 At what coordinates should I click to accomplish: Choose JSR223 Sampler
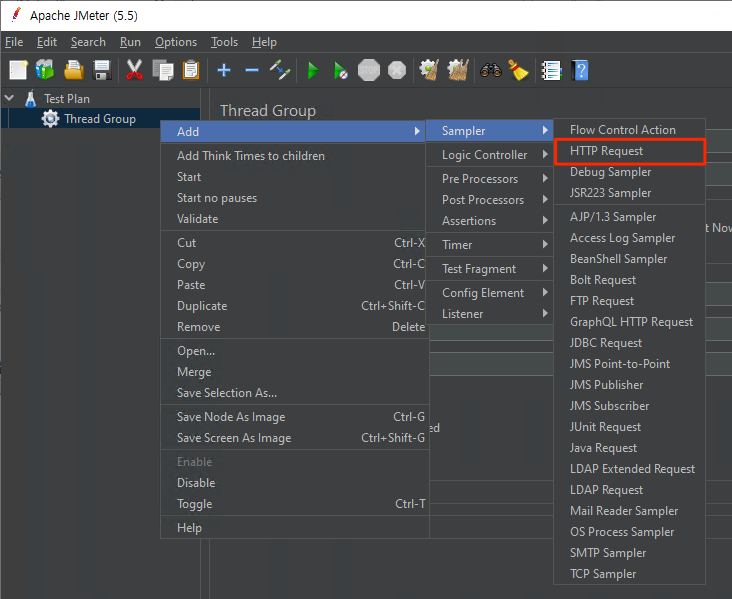[x=629, y=193]
